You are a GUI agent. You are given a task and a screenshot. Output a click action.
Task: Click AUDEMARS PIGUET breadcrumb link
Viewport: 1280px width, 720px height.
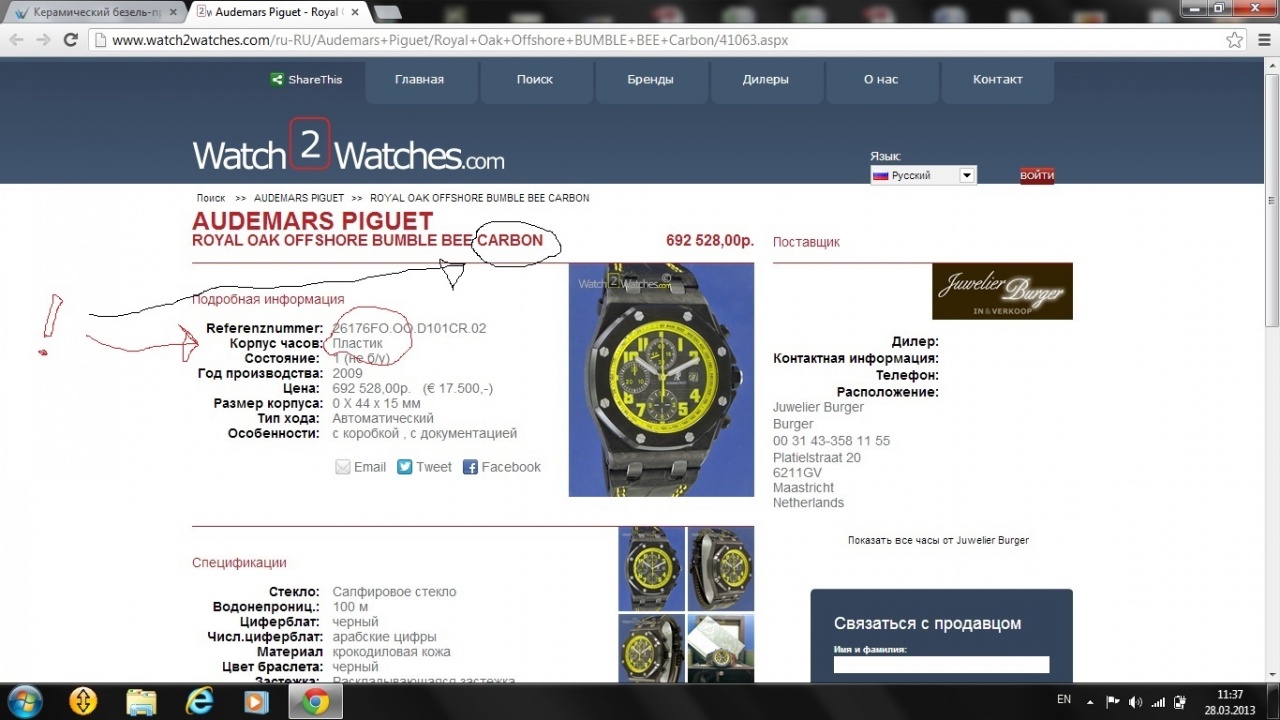pyautogui.click(x=299, y=198)
